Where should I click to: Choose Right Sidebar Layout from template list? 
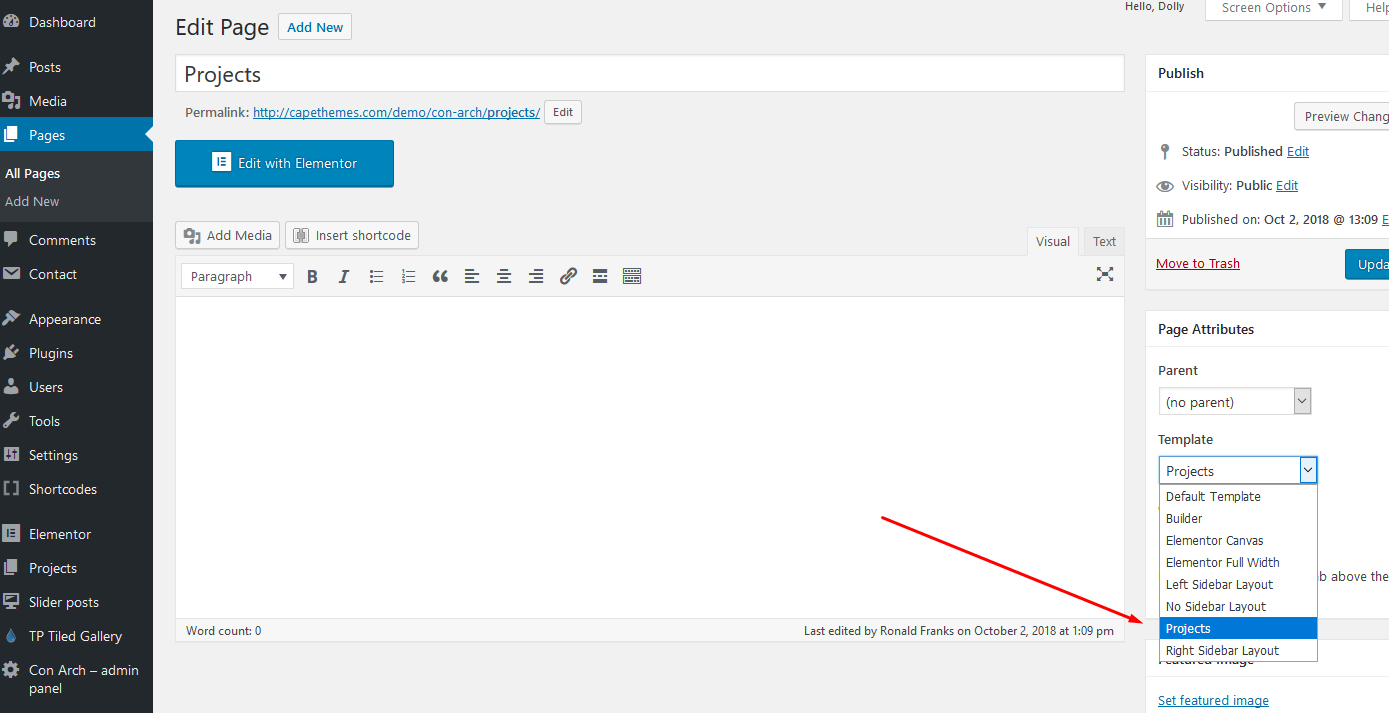pos(1222,651)
